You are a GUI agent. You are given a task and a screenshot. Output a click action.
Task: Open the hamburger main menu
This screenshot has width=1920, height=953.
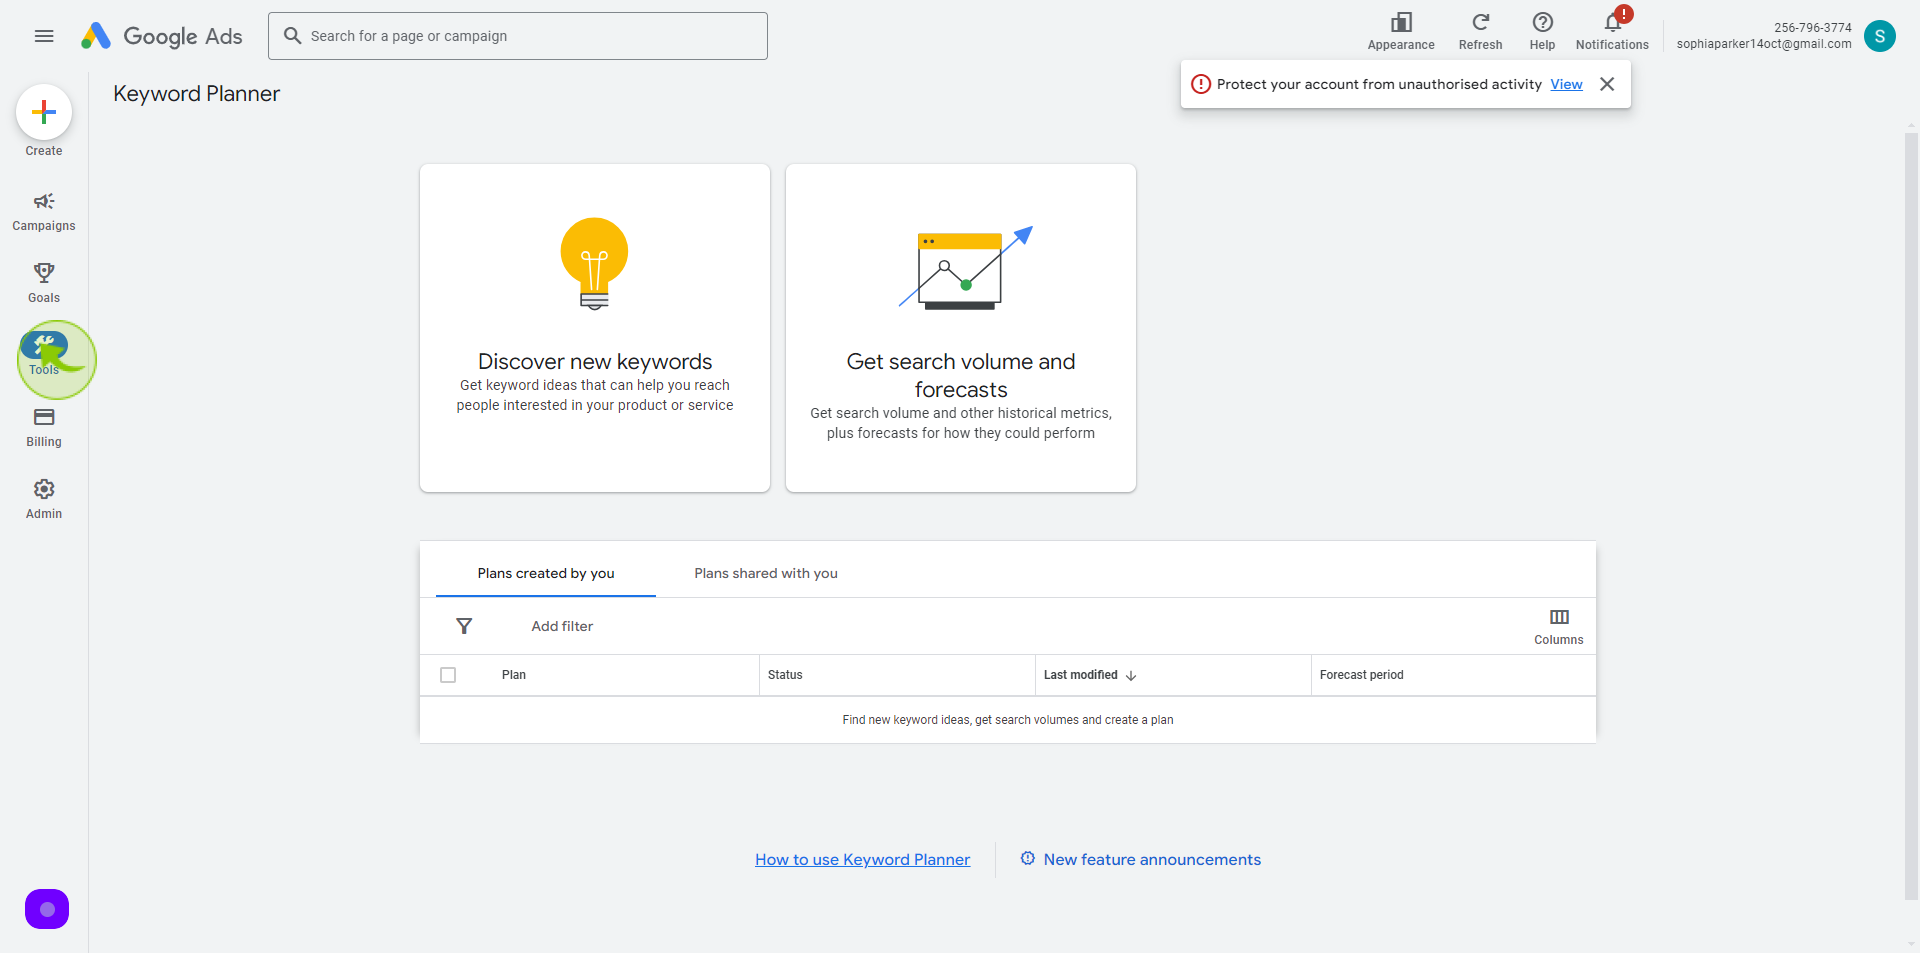coord(44,36)
